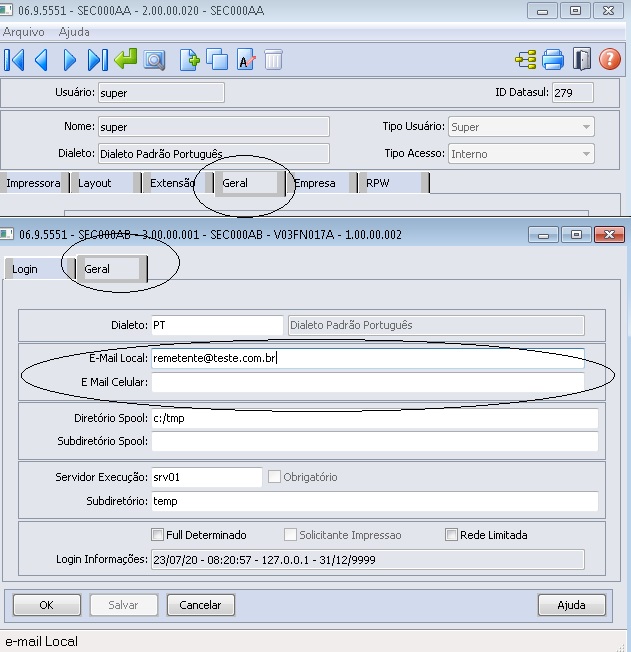Switch to the Layout tab
The width and height of the screenshot is (631, 652).
[105, 183]
